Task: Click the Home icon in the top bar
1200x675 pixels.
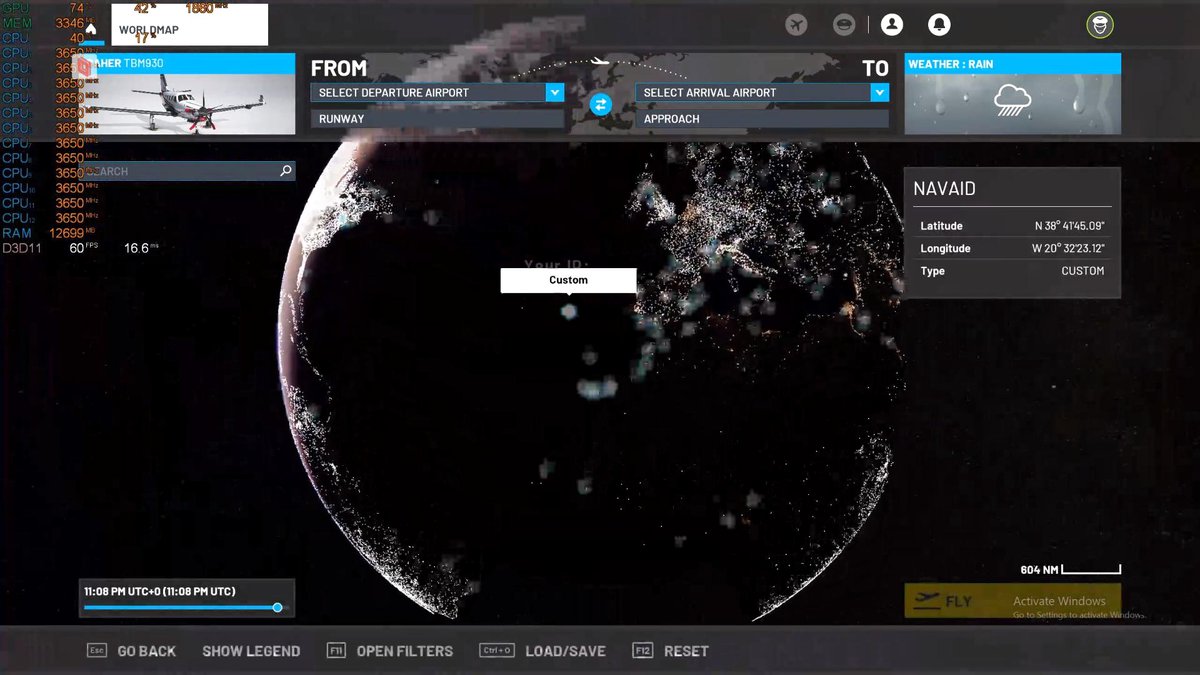Action: (x=91, y=29)
